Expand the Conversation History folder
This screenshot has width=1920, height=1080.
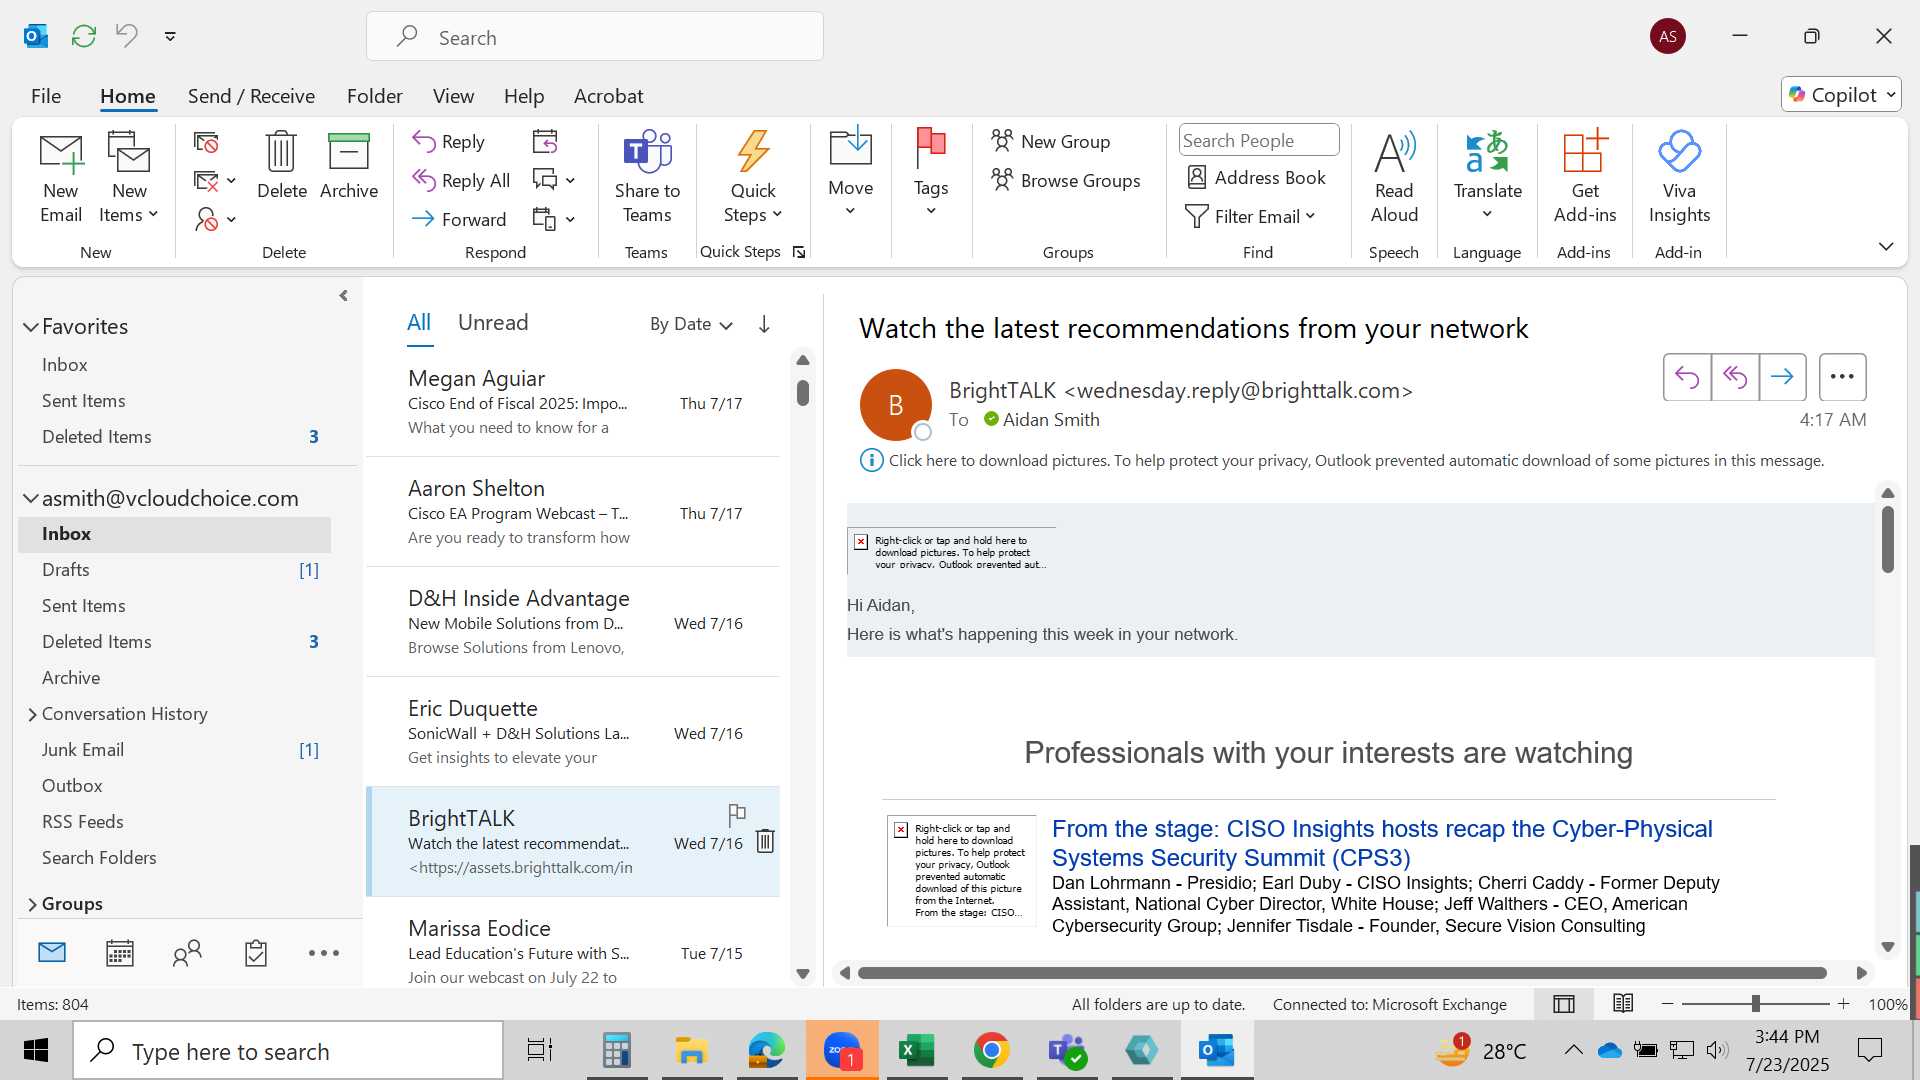click(32, 714)
